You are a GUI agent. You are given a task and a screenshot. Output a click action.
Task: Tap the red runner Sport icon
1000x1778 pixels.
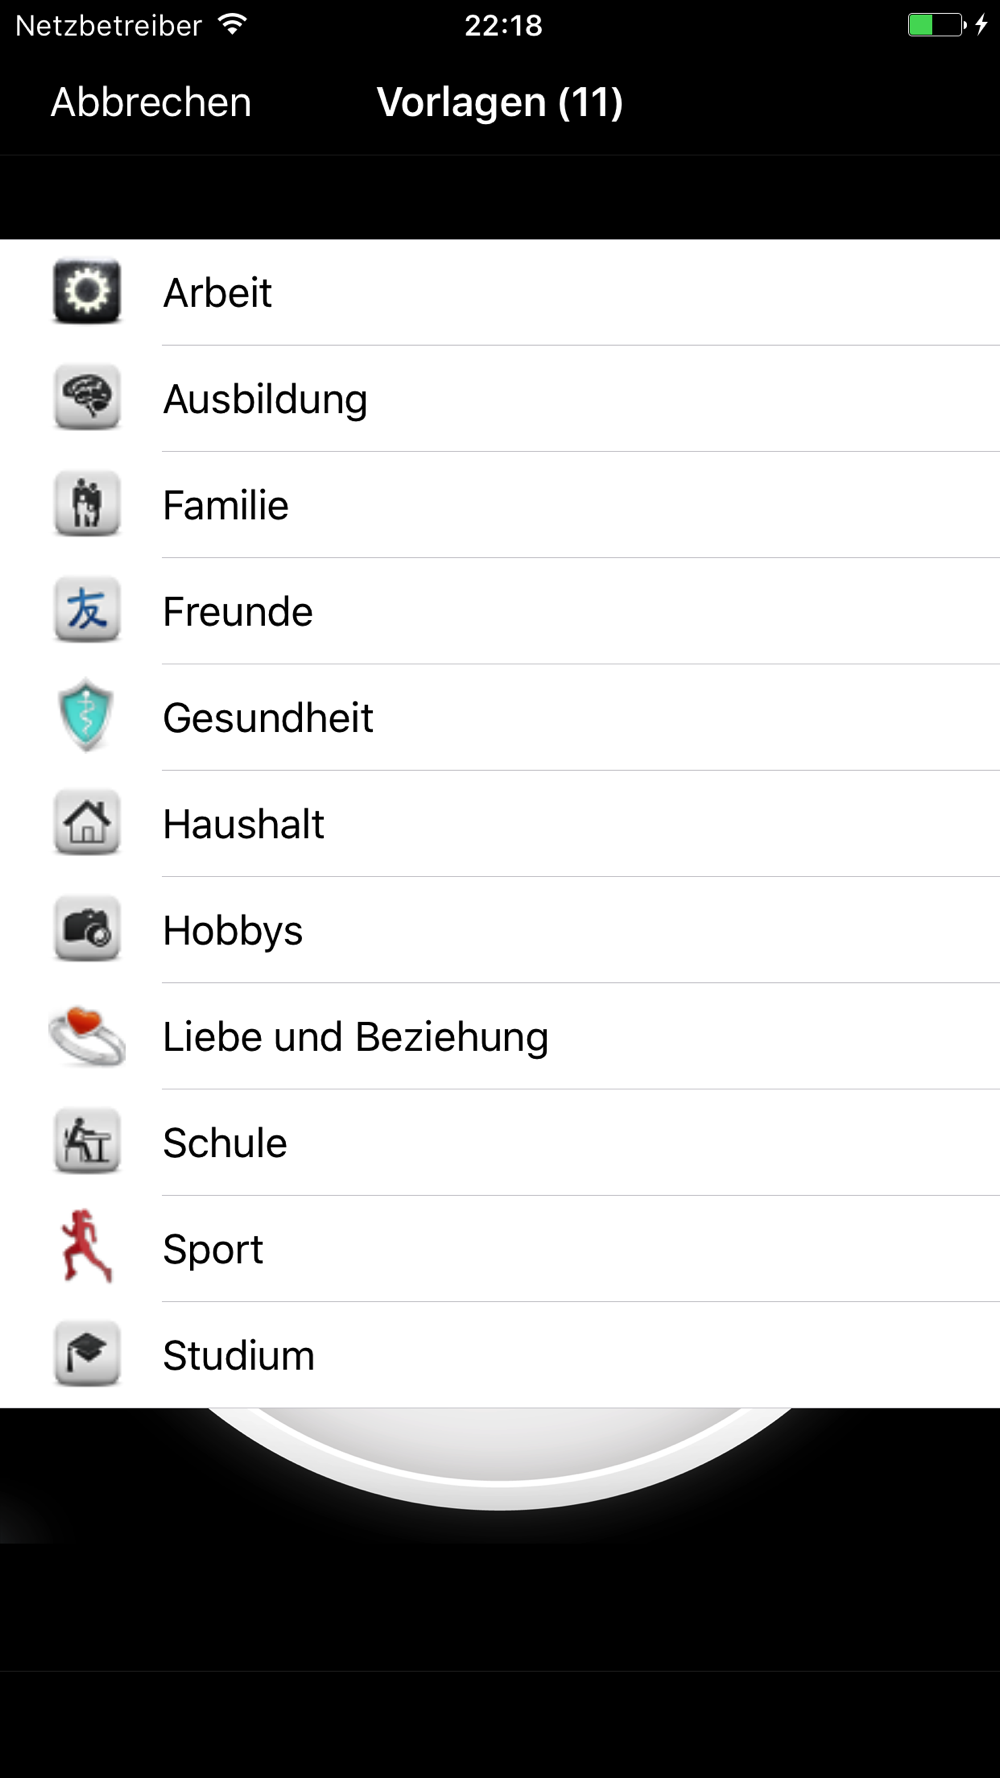[87, 1247]
